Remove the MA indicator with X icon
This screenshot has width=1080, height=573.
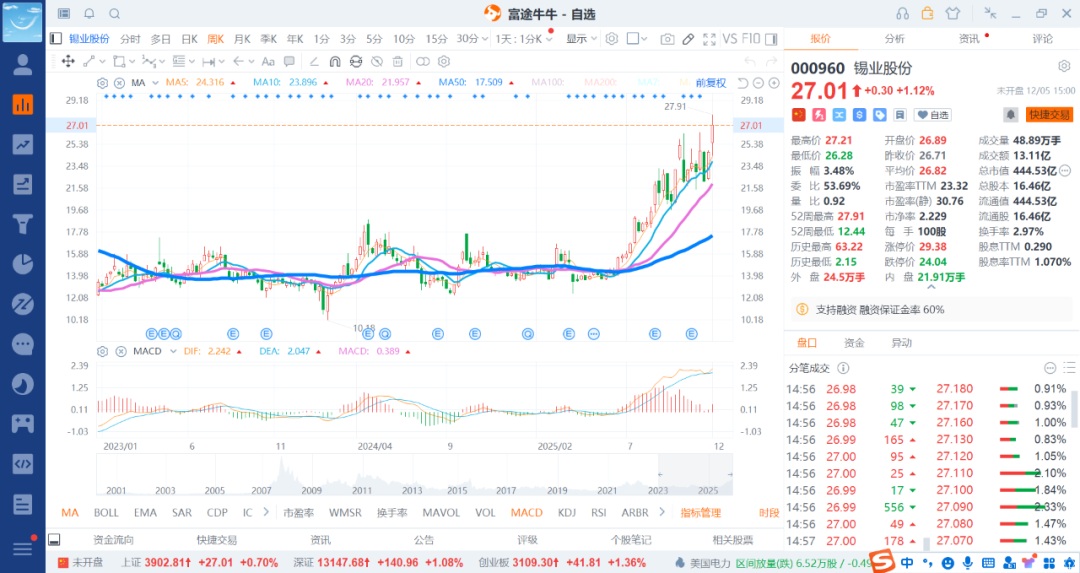click(x=119, y=83)
